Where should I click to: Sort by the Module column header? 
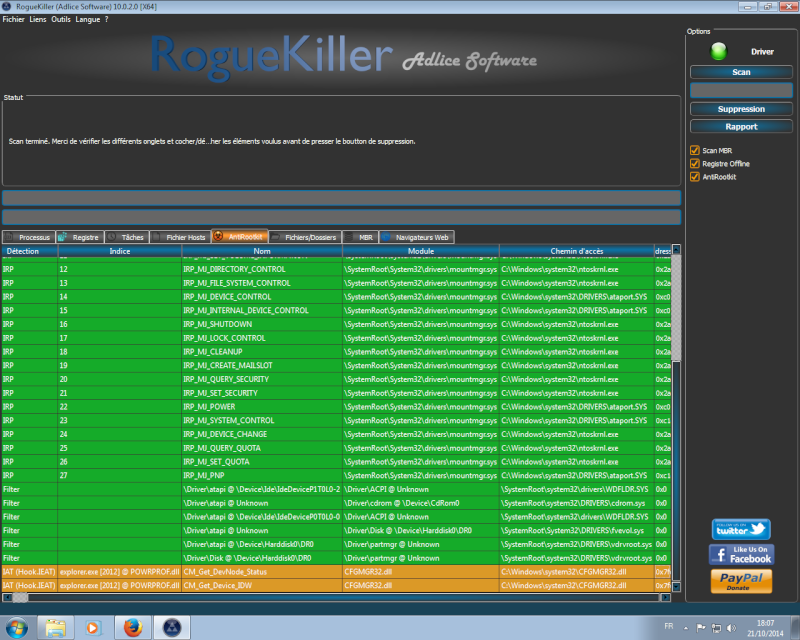[421, 251]
